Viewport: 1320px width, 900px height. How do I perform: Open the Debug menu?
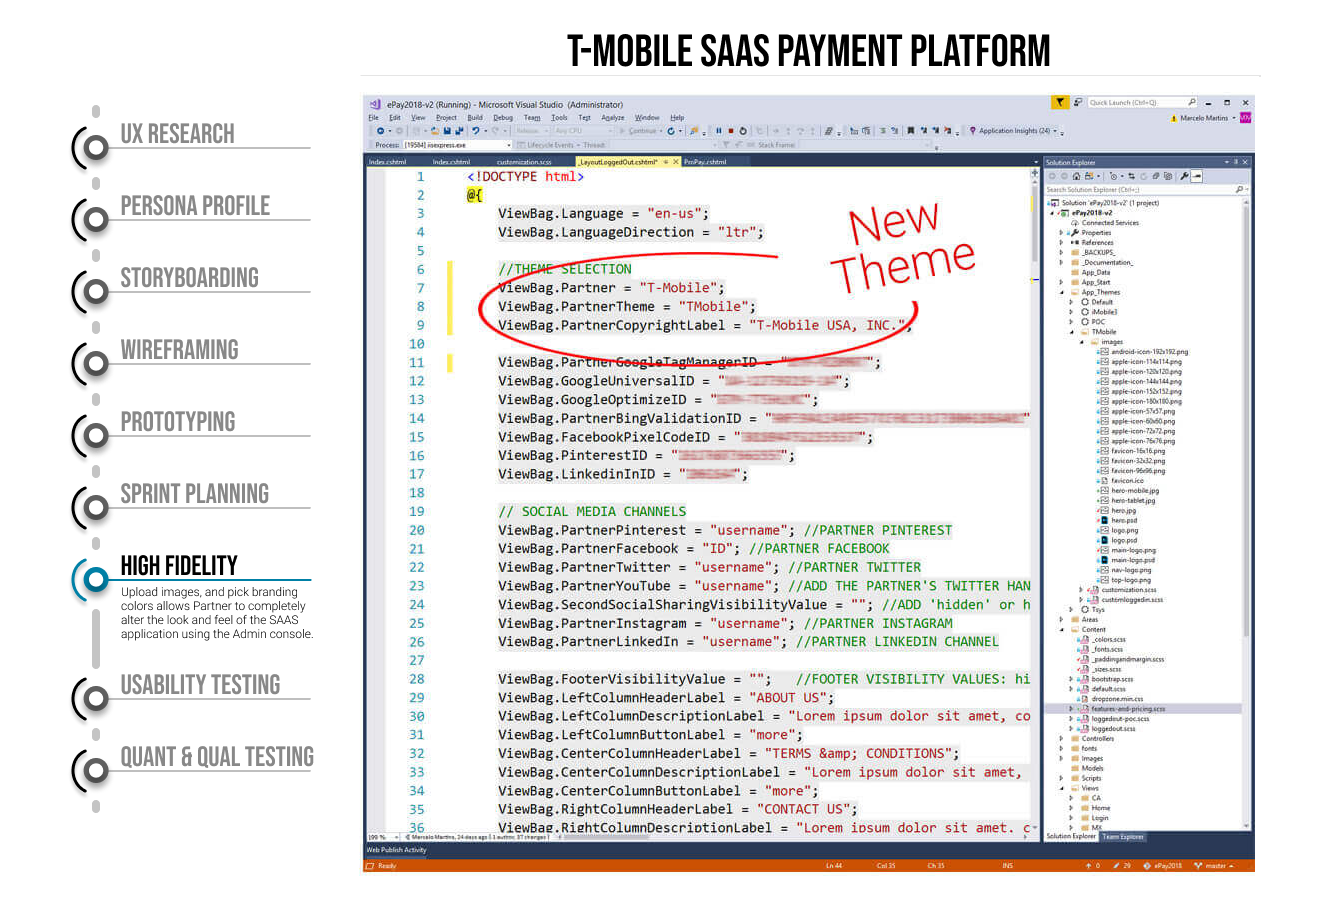[x=503, y=117]
